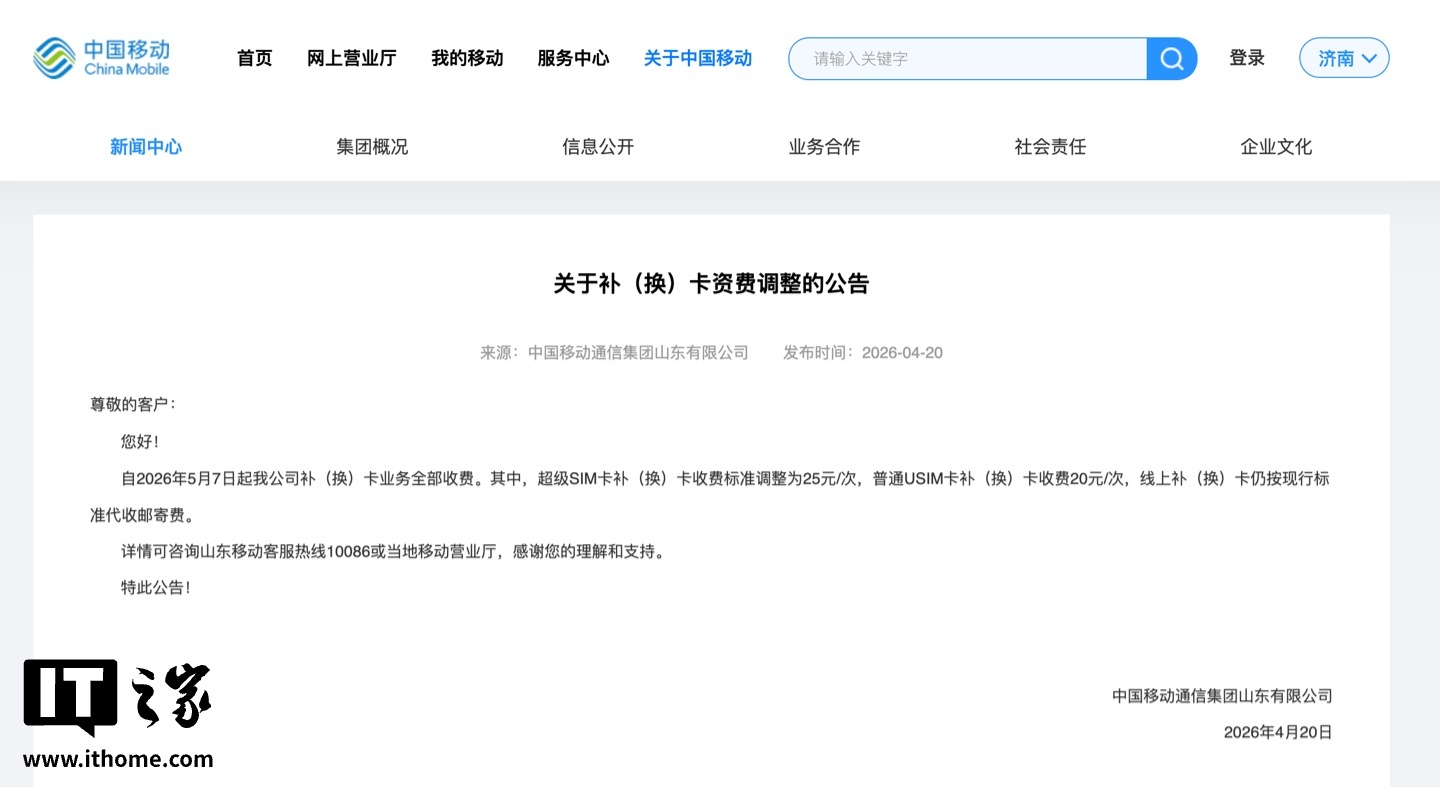Screen dimensions: 1440x787
Task: Open the 网上营业厅 menu item
Action: pos(351,59)
